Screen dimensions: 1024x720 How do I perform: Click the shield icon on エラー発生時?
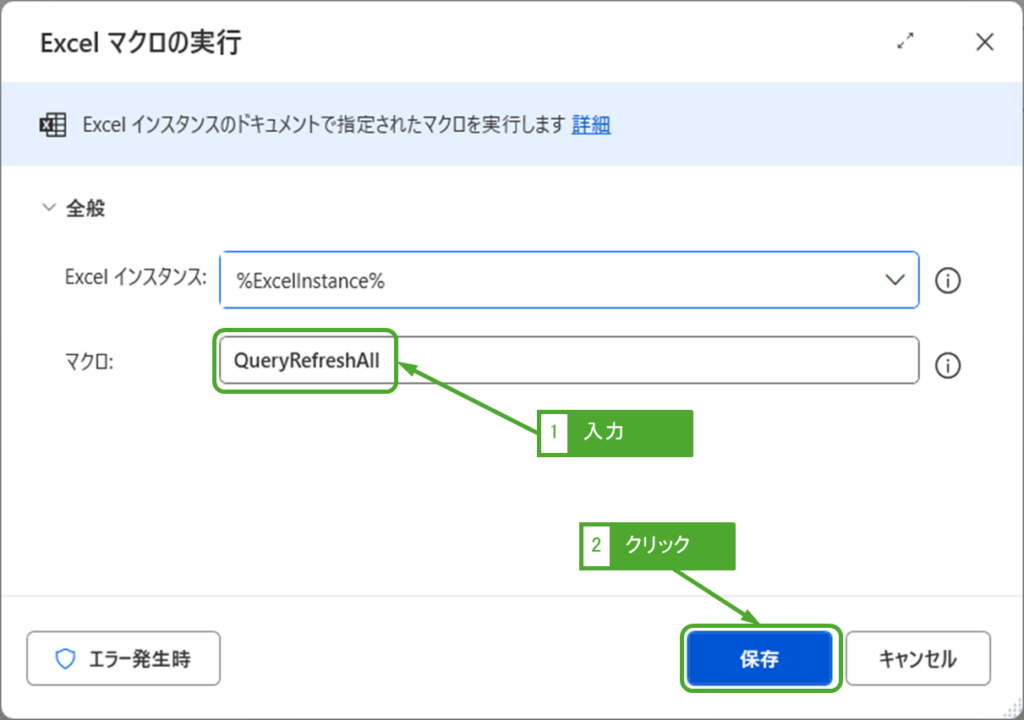coord(65,659)
